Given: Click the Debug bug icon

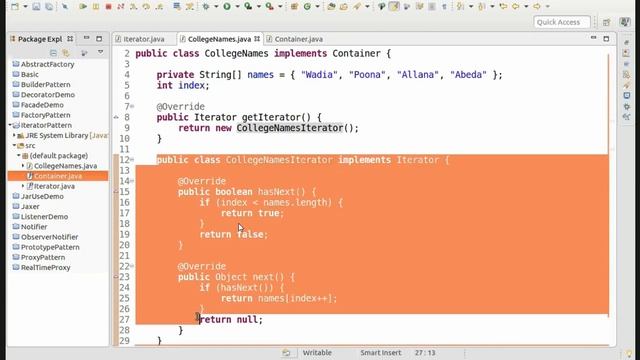Looking at the screenshot, I should tap(206, 6).
